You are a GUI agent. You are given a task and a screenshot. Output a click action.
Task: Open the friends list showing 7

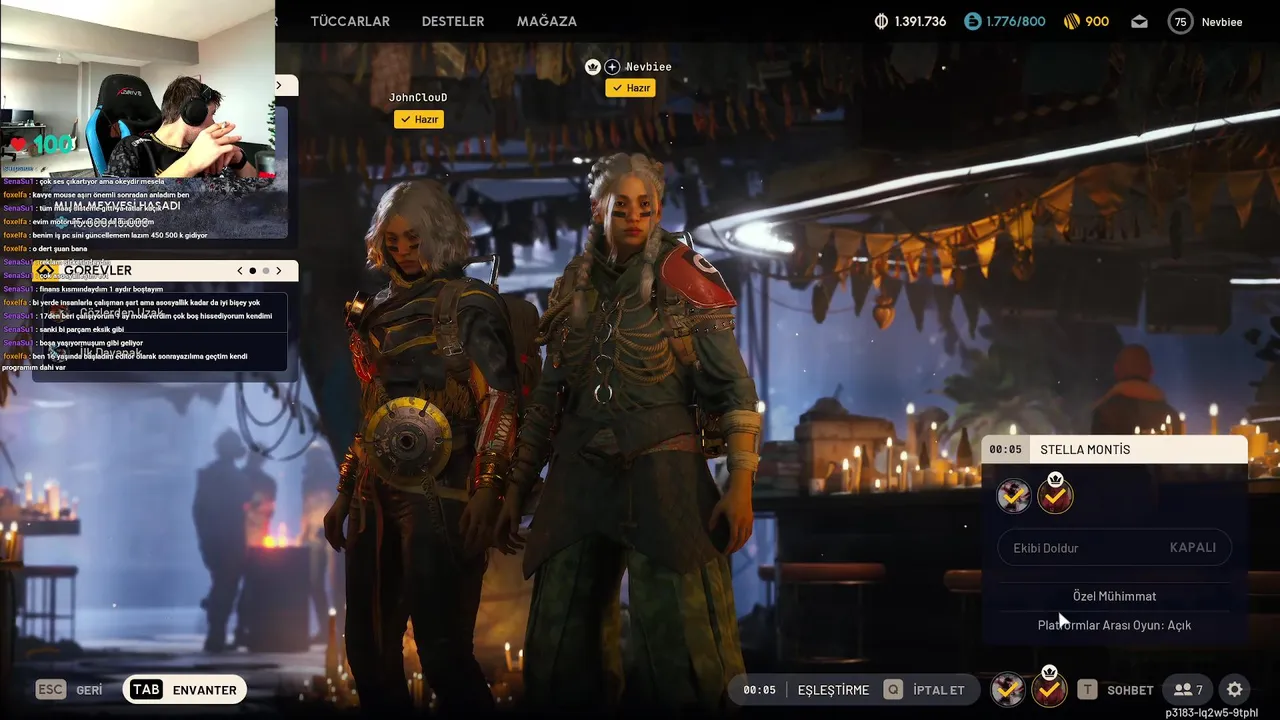[x=1188, y=690]
